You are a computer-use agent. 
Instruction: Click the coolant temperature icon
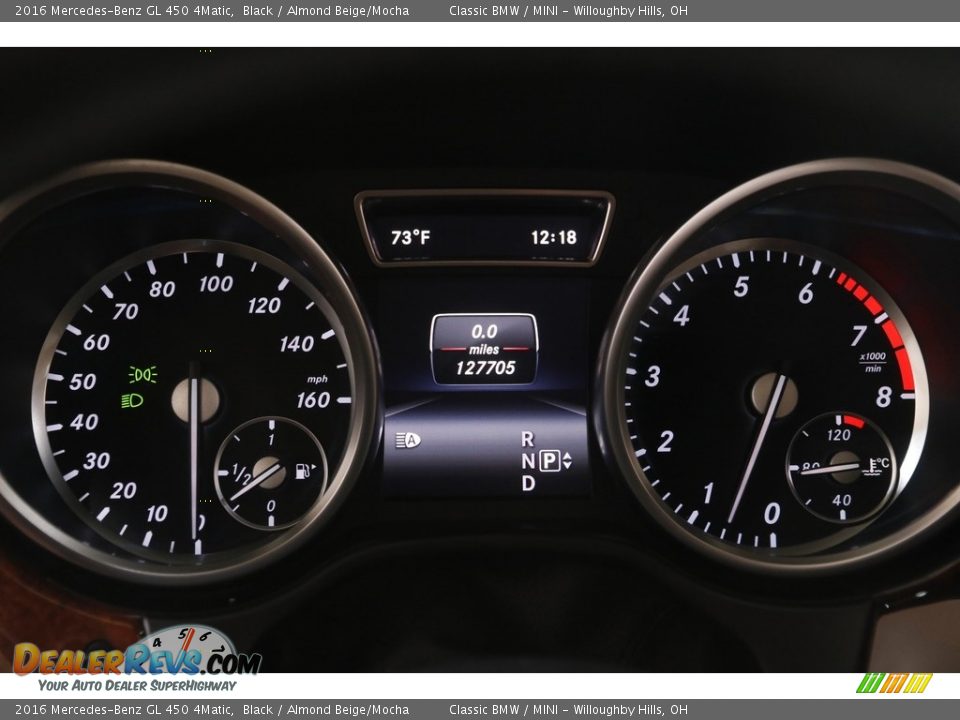point(876,467)
